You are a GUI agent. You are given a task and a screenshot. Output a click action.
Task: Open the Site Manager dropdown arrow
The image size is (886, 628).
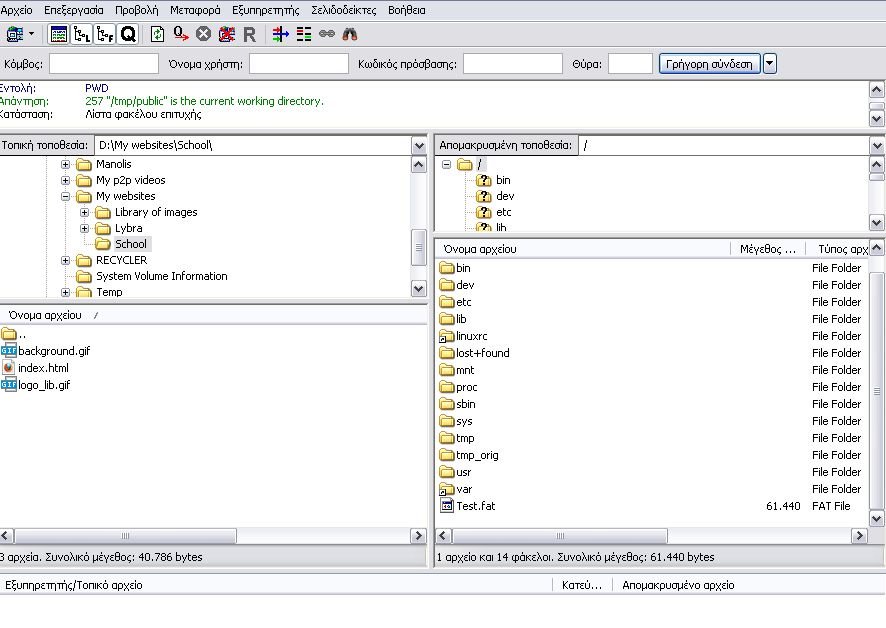(32, 34)
